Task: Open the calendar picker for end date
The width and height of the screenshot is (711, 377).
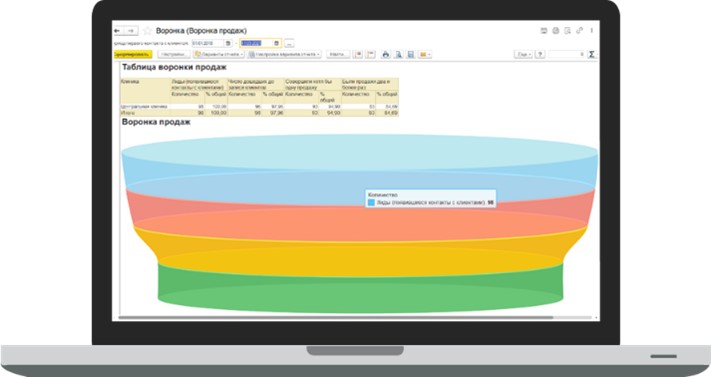Action: coord(277,44)
